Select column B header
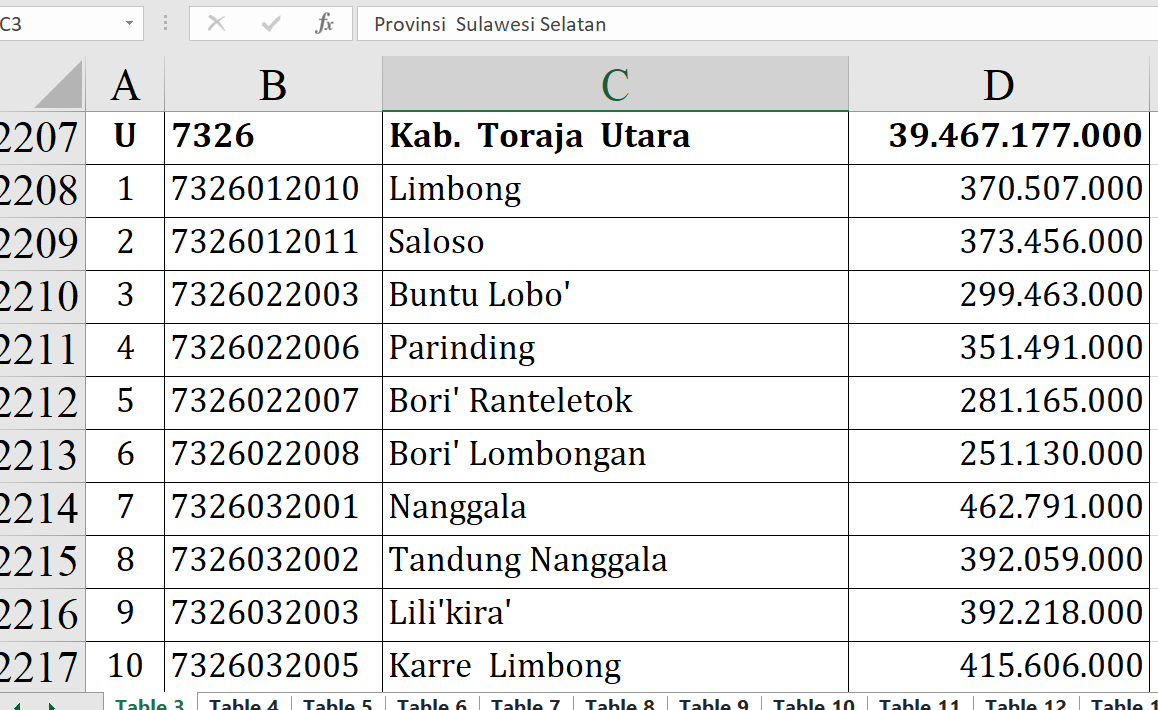Viewport: 1158px width, 710px height. pos(273,86)
